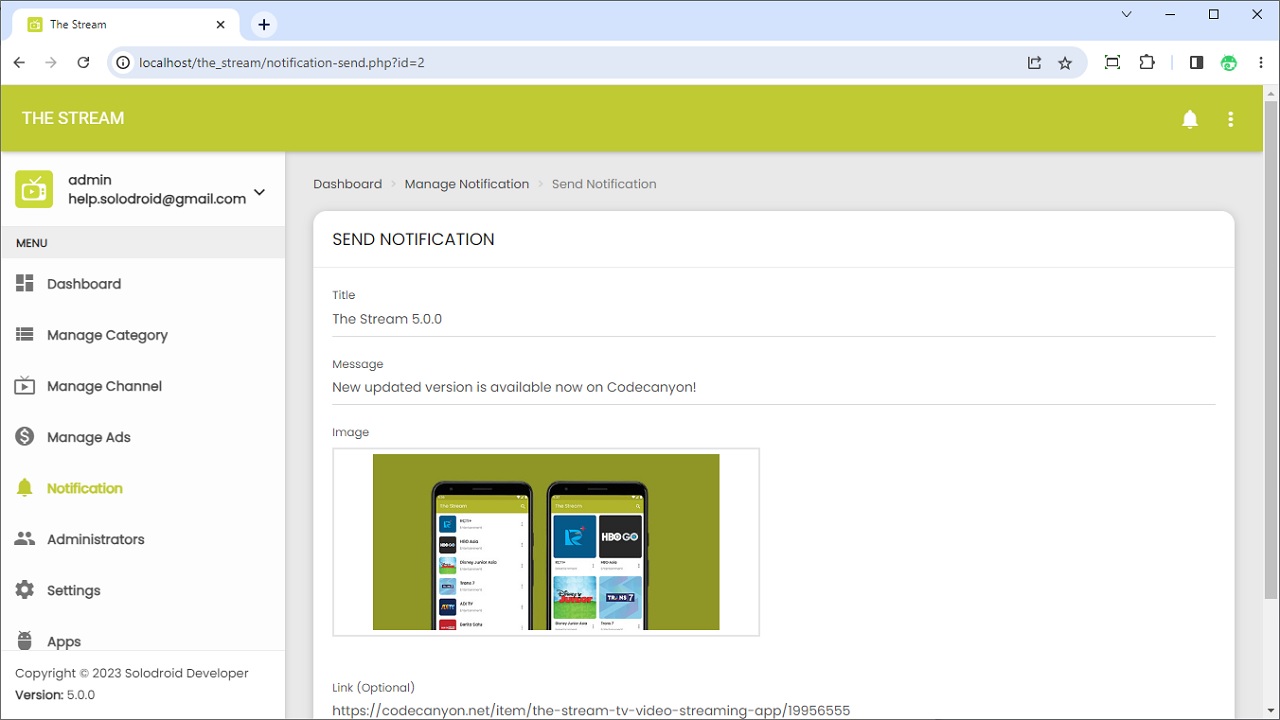Go back with the browser back arrow
This screenshot has width=1280, height=720.
pyautogui.click(x=19, y=62)
